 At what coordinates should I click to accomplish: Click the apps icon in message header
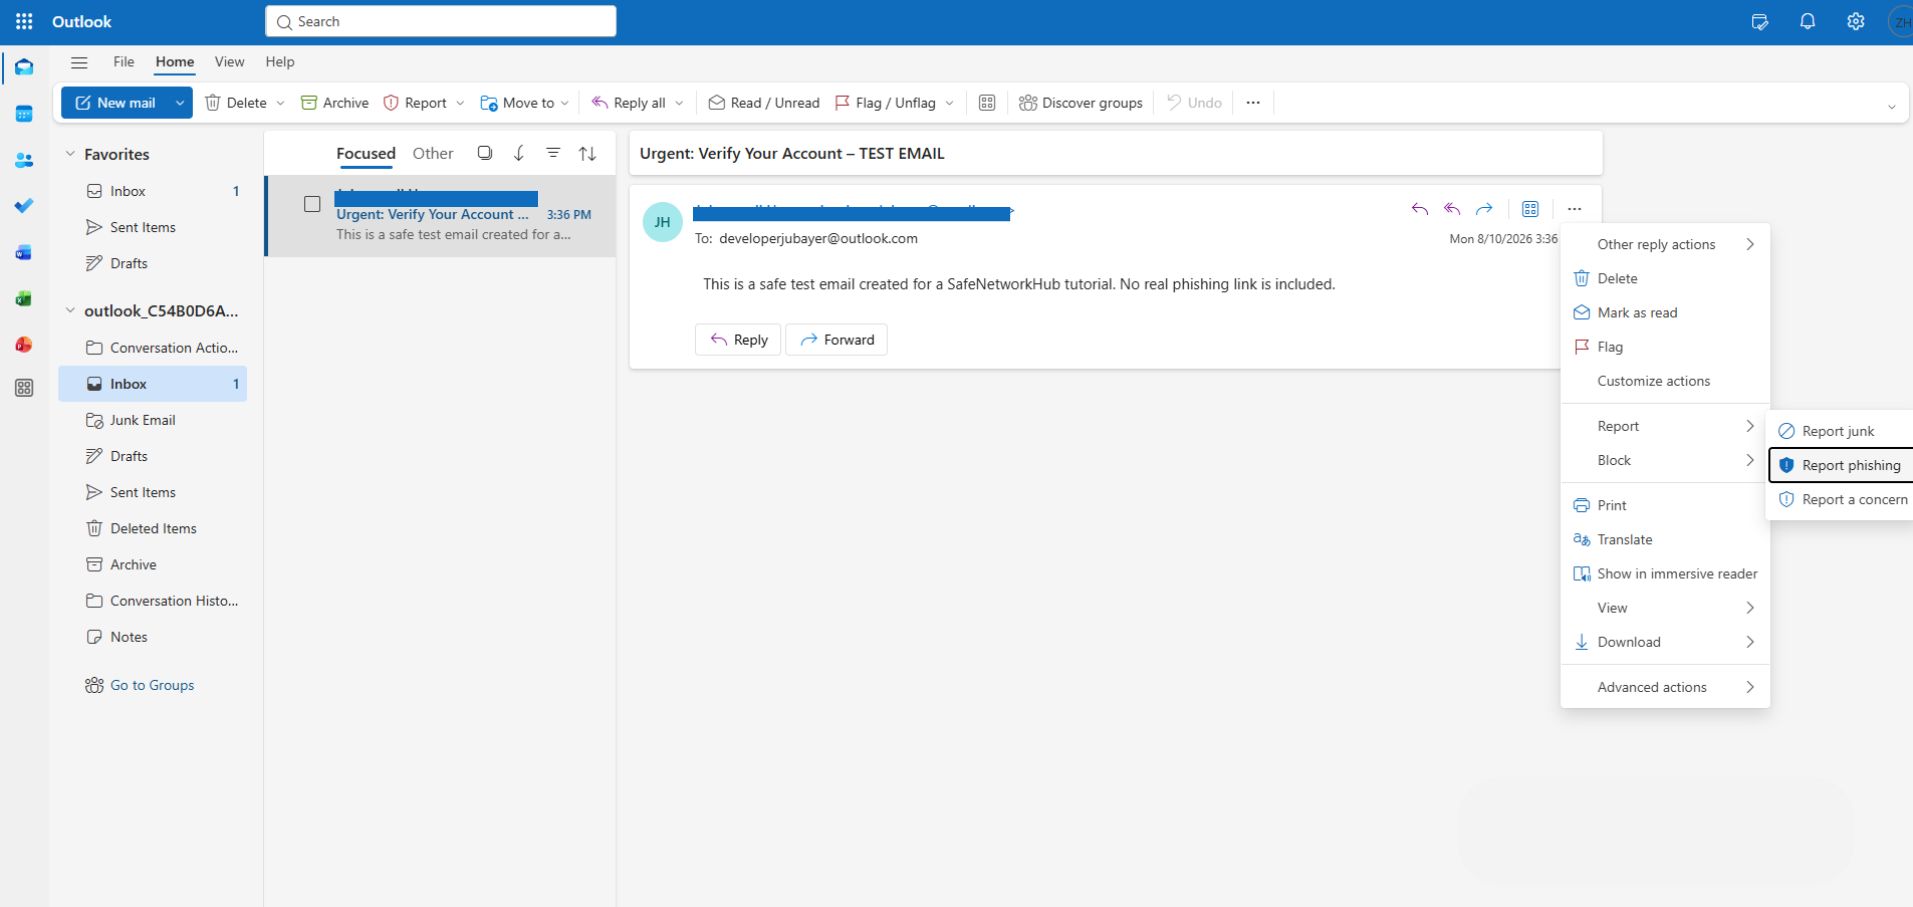coord(1530,209)
